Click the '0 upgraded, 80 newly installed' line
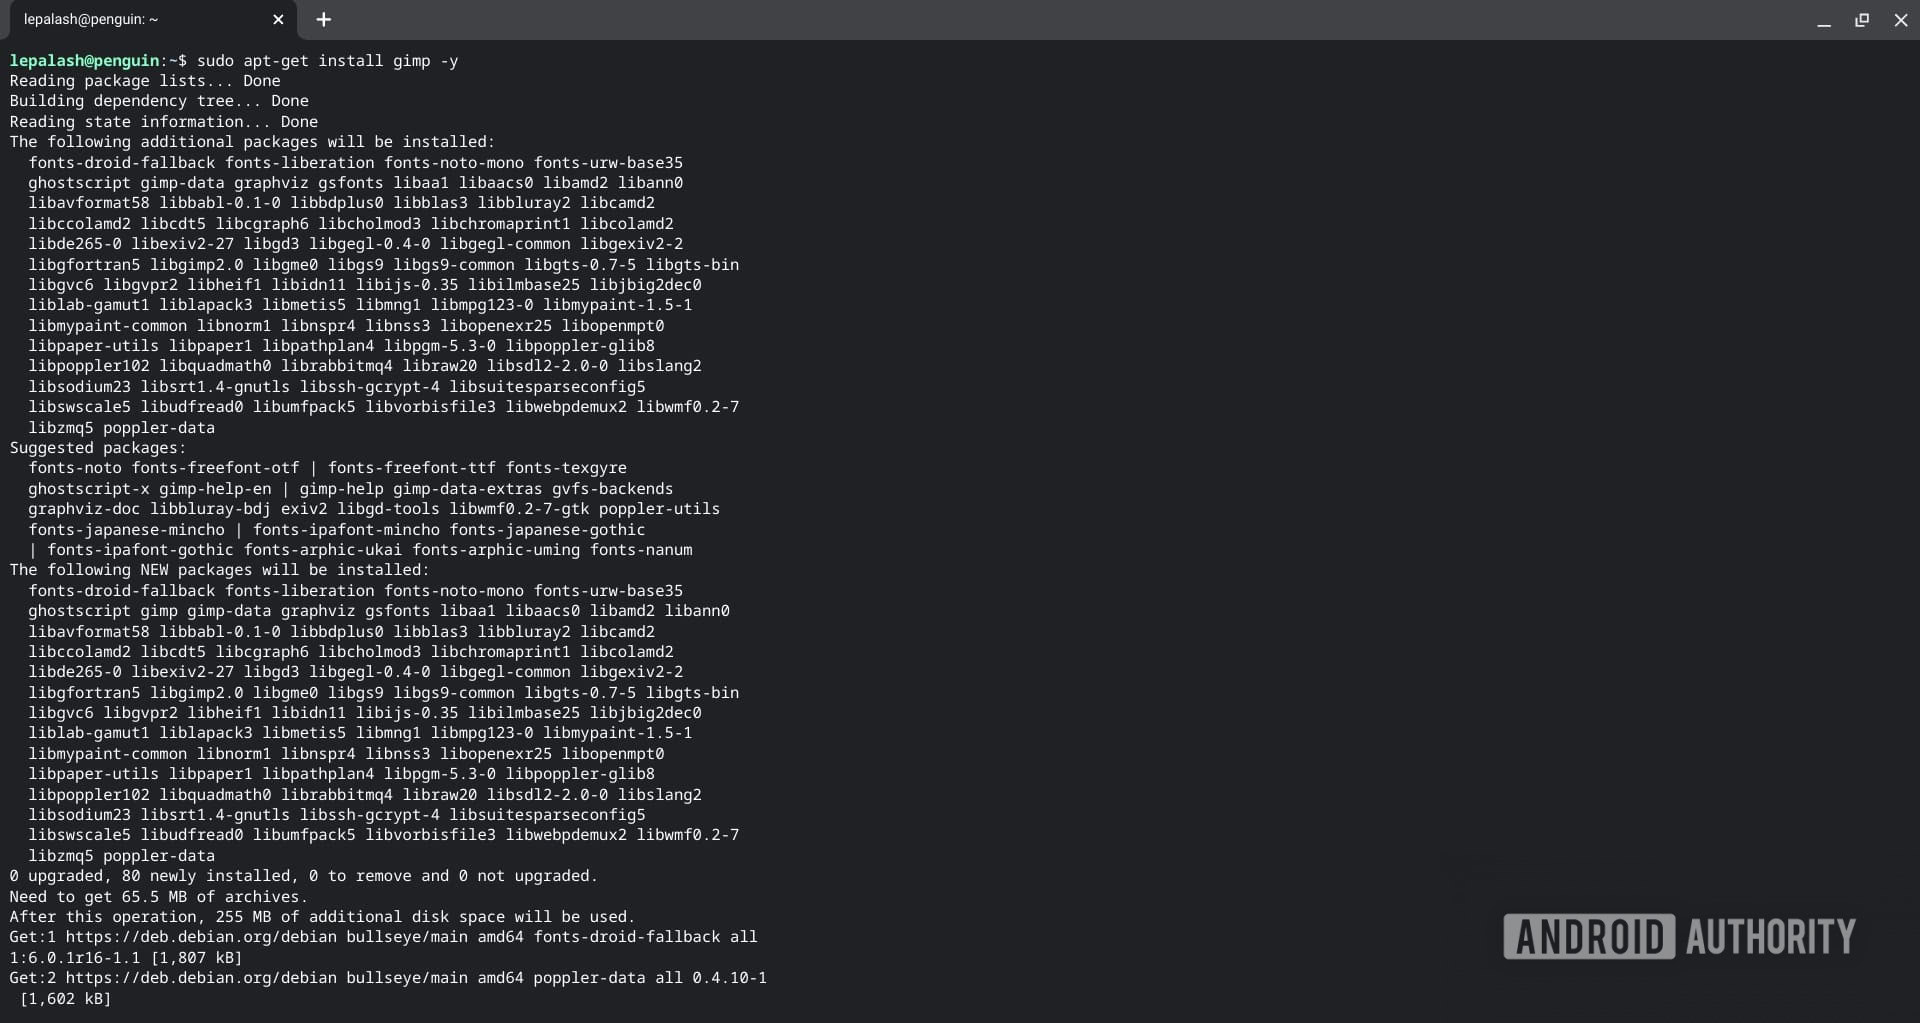This screenshot has width=1920, height=1023. click(x=303, y=876)
